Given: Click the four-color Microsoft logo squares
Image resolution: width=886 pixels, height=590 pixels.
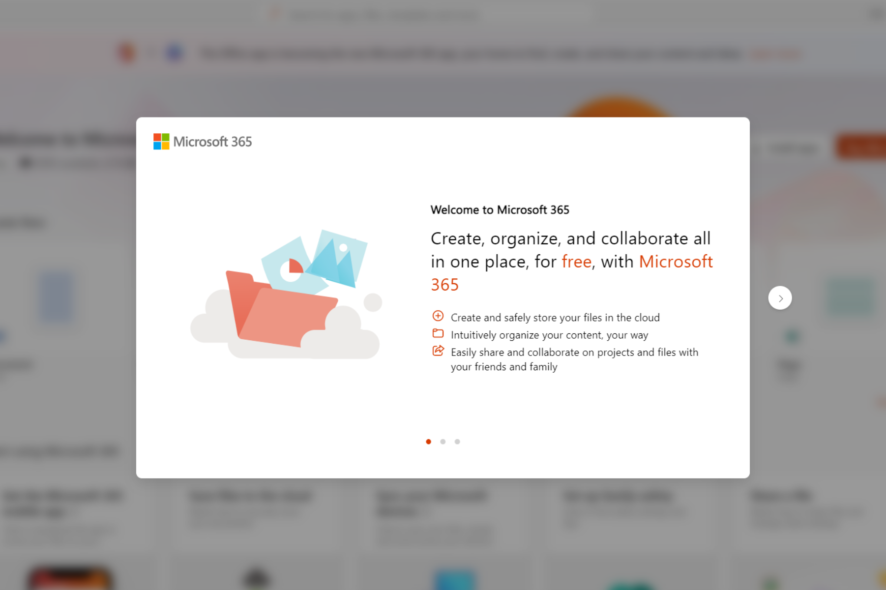Looking at the screenshot, I should coord(161,141).
